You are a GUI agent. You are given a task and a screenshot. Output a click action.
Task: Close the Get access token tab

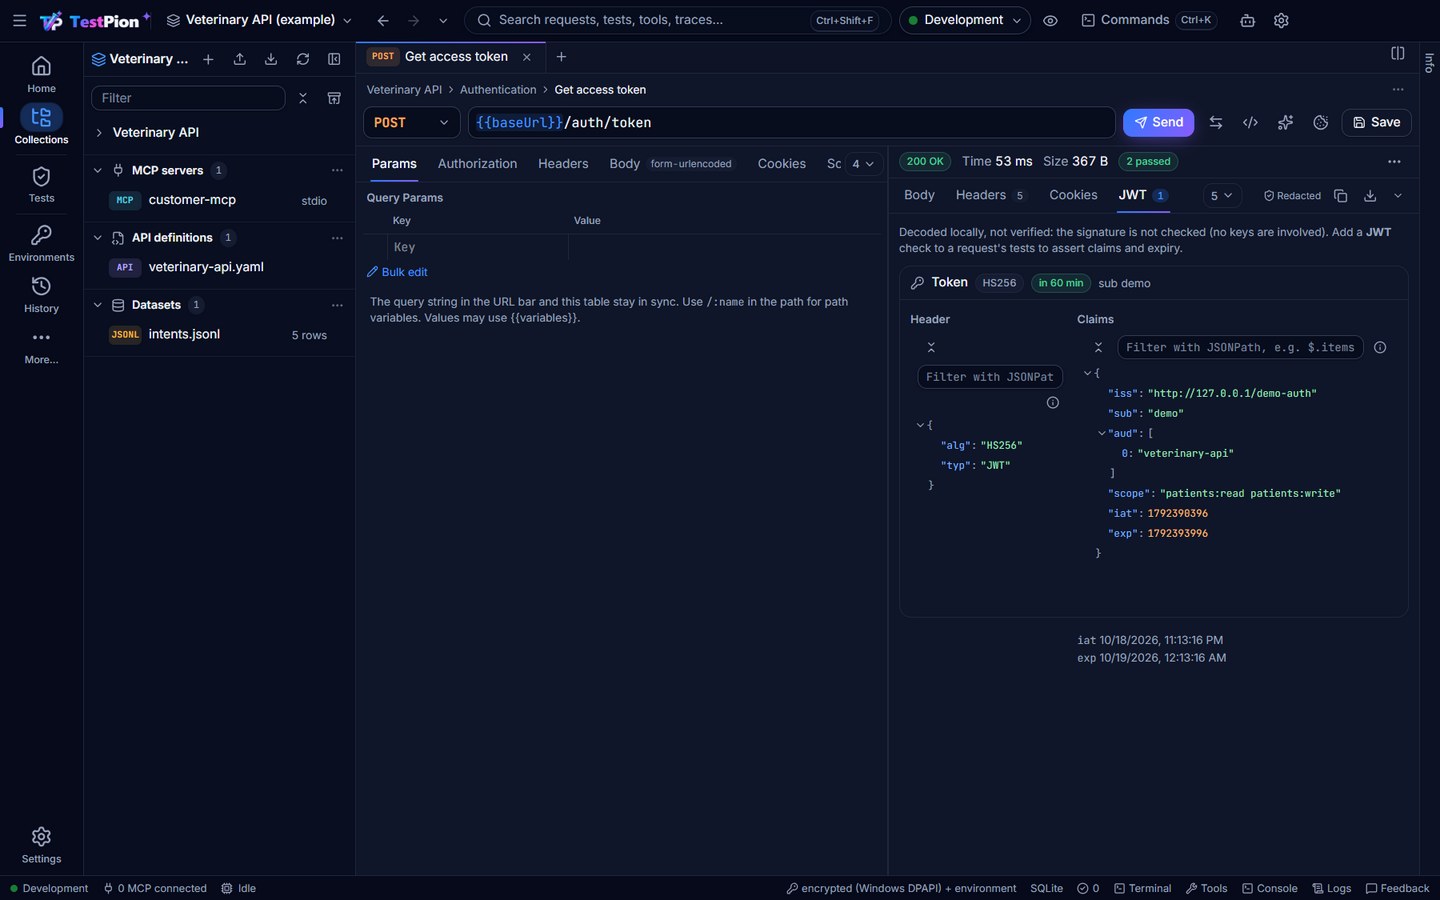[527, 57]
